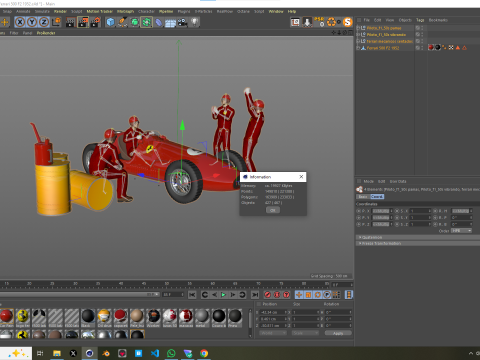Open Object Manager Tags menu
Screen dimensions: 480x360
click(x=420, y=20)
